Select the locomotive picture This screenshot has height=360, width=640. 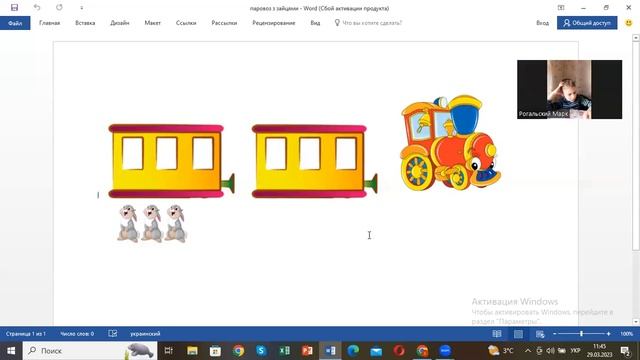click(450, 143)
